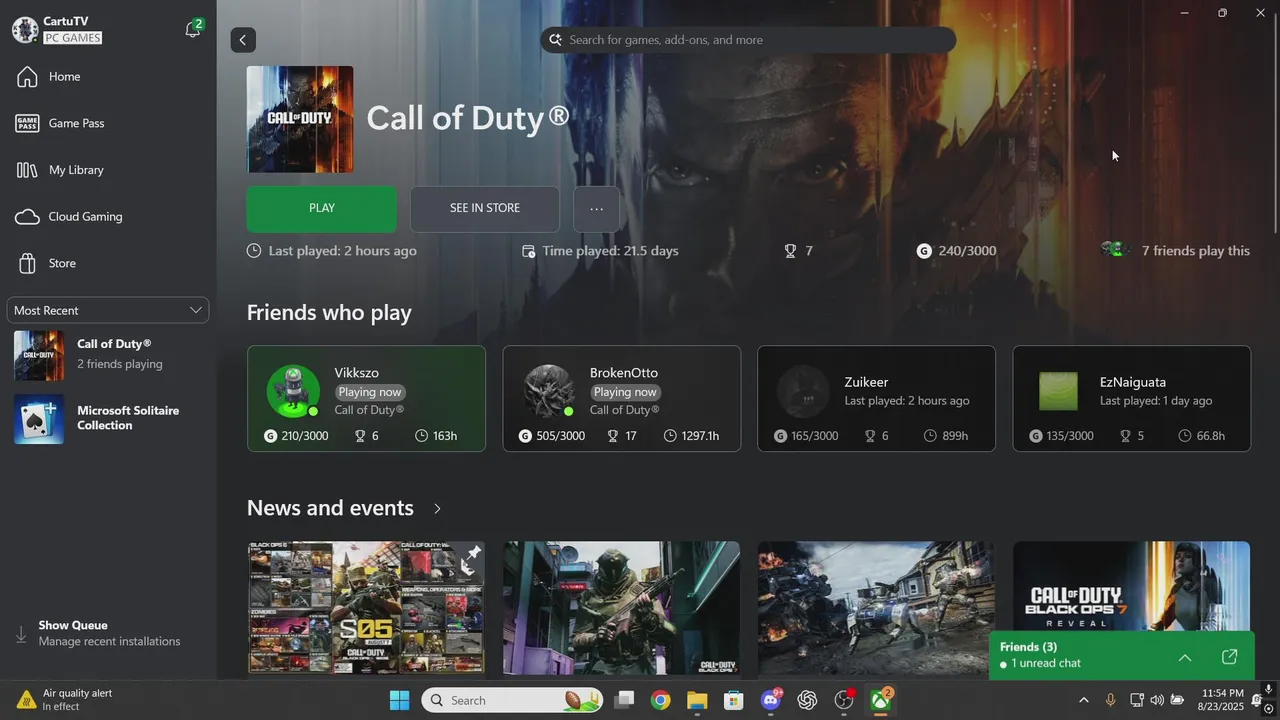Viewport: 1280px width, 720px height.
Task: Select My Library in the sidebar
Action: click(x=108, y=170)
